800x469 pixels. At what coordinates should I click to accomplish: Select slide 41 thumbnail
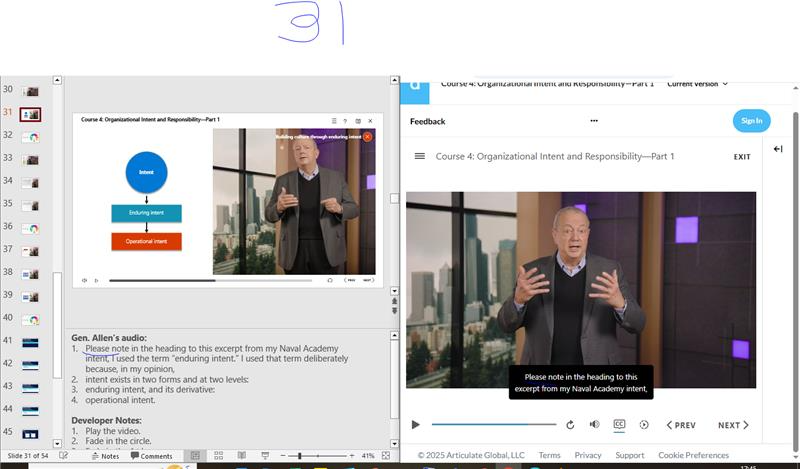[x=31, y=342]
